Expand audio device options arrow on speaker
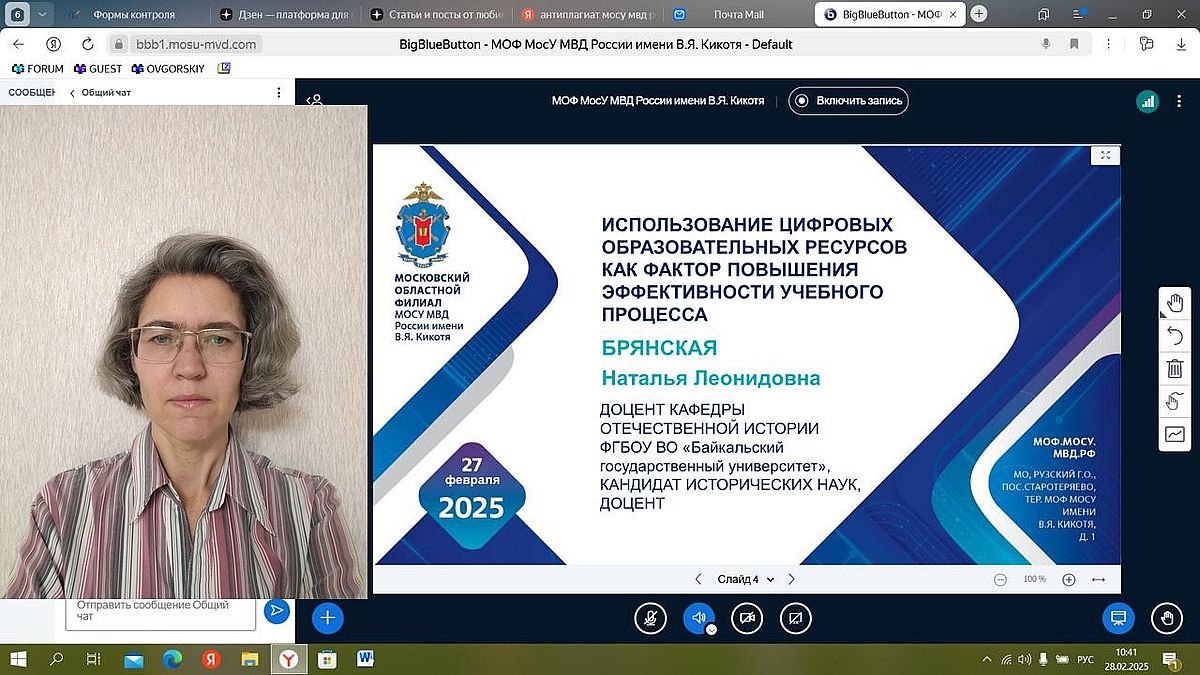 (711, 630)
